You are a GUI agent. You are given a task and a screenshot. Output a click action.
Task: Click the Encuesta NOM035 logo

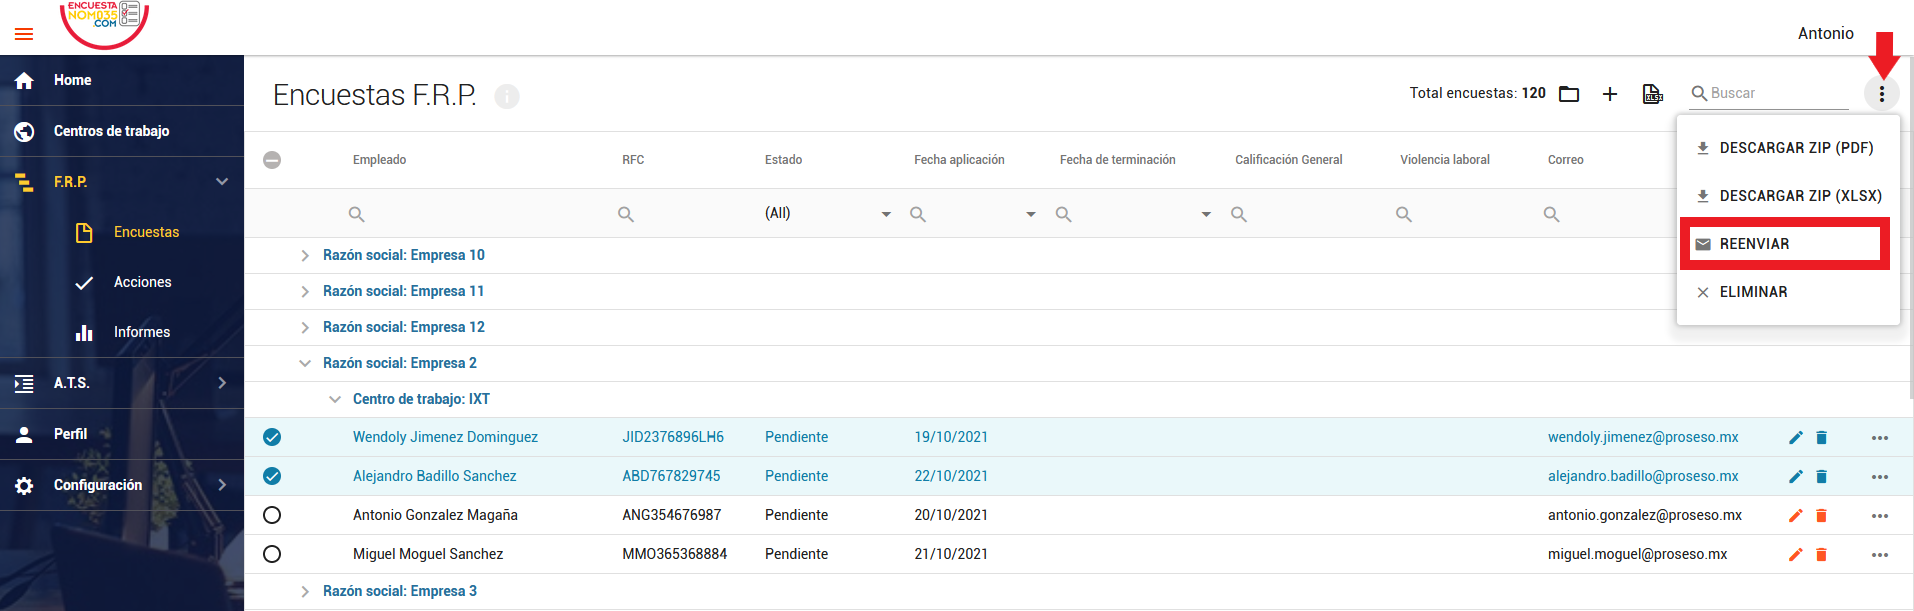104,24
